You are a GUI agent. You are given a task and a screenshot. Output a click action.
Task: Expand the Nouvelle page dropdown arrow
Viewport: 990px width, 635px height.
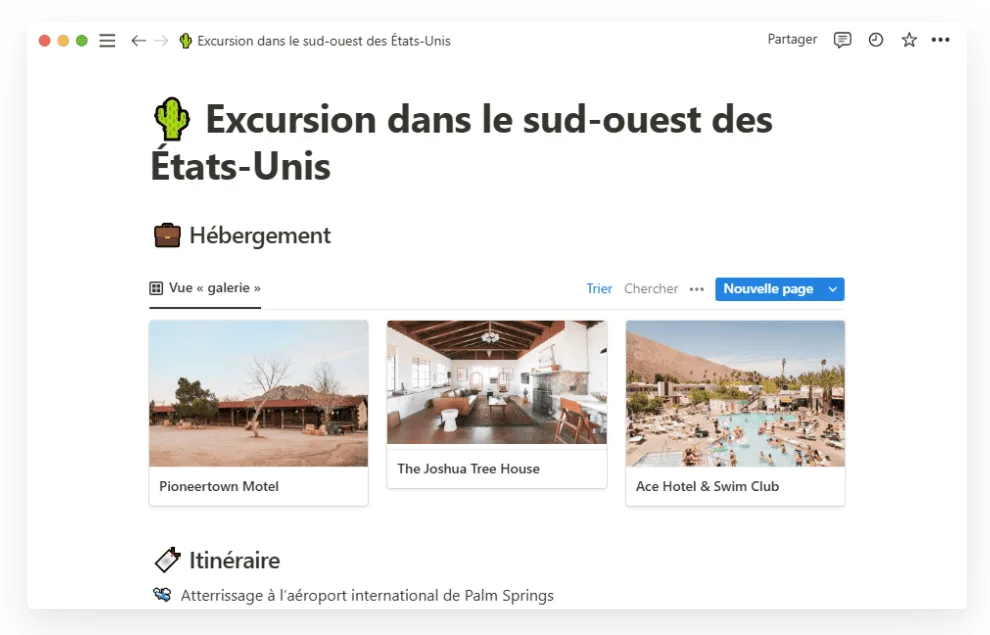[x=833, y=289]
